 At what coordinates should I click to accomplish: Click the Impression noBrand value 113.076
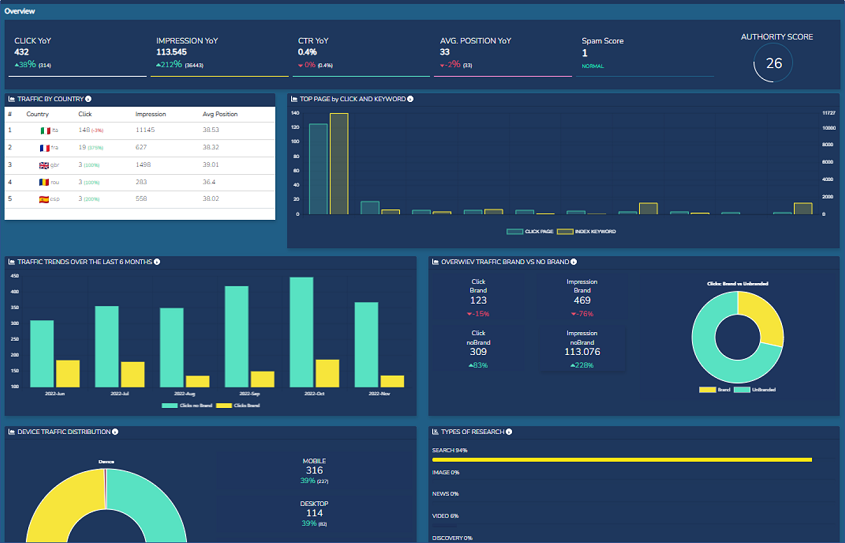[582, 352]
